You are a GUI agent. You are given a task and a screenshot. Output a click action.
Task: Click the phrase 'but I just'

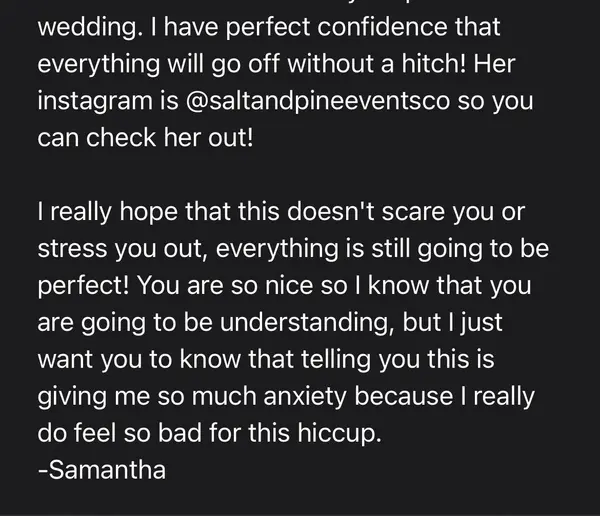[x=446, y=322]
